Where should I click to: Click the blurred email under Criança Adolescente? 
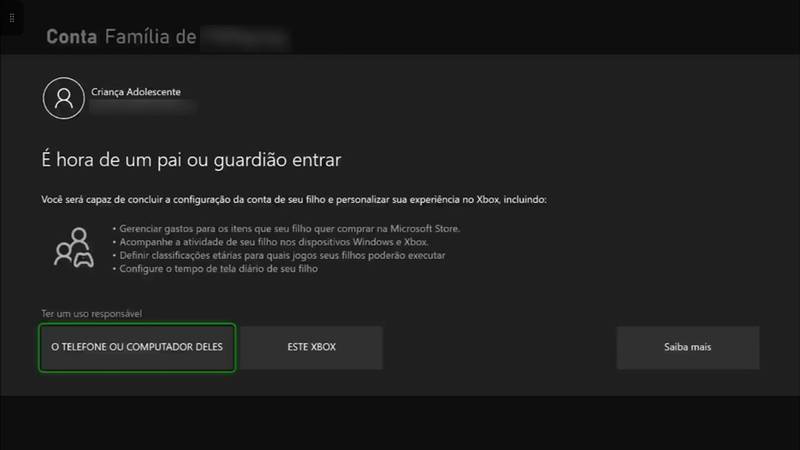(143, 108)
